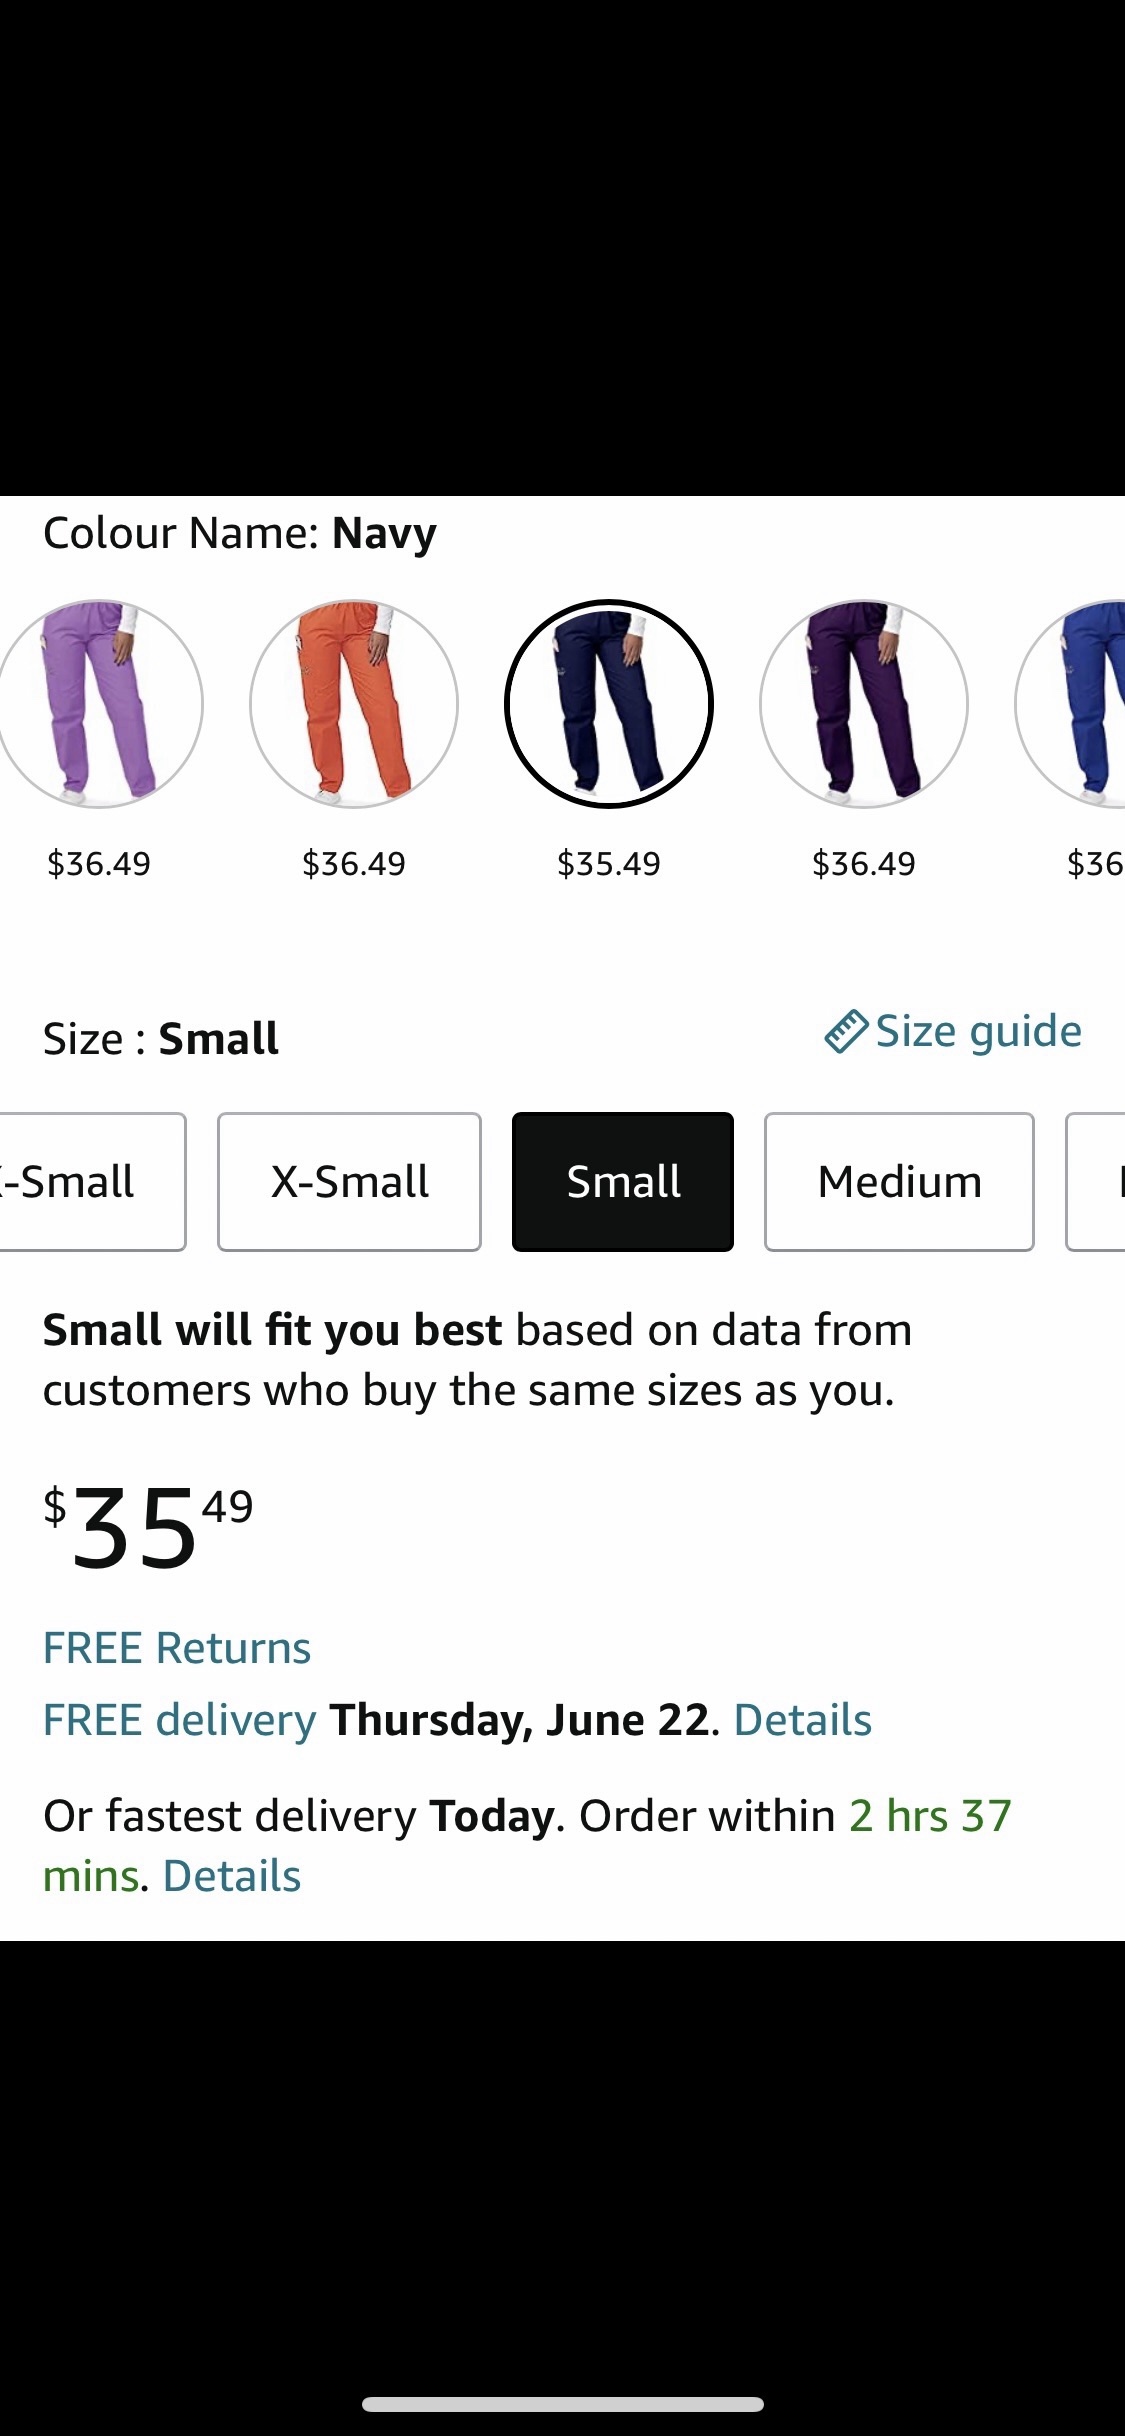Click the Colour Name: Navy label

tap(238, 533)
